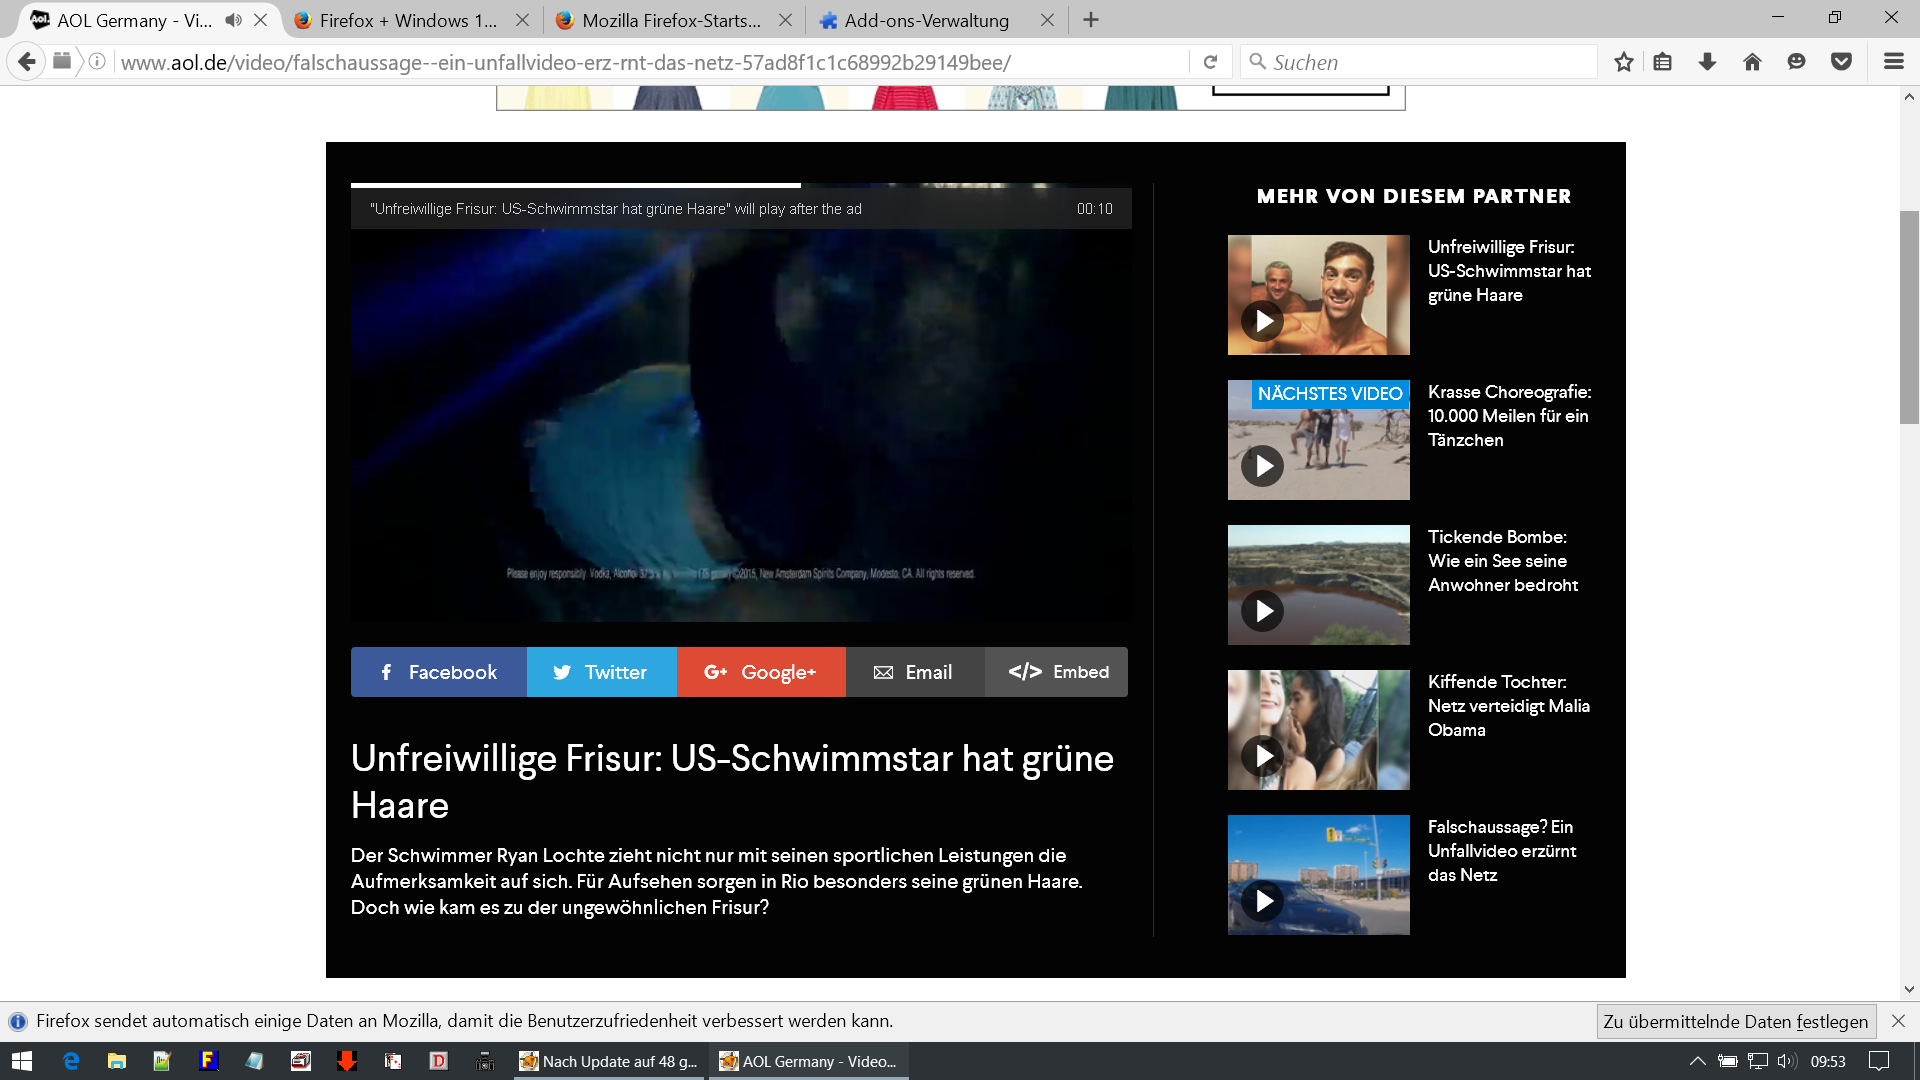The height and width of the screenshot is (1080, 1920).
Task: Open the bookmarks library icon
Action: tap(1662, 62)
